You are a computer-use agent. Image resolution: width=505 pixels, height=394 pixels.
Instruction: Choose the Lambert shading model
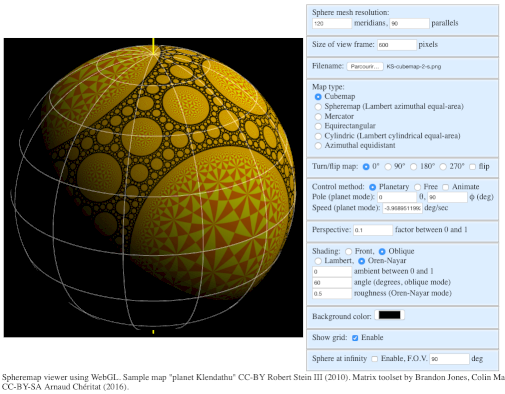[318, 261]
